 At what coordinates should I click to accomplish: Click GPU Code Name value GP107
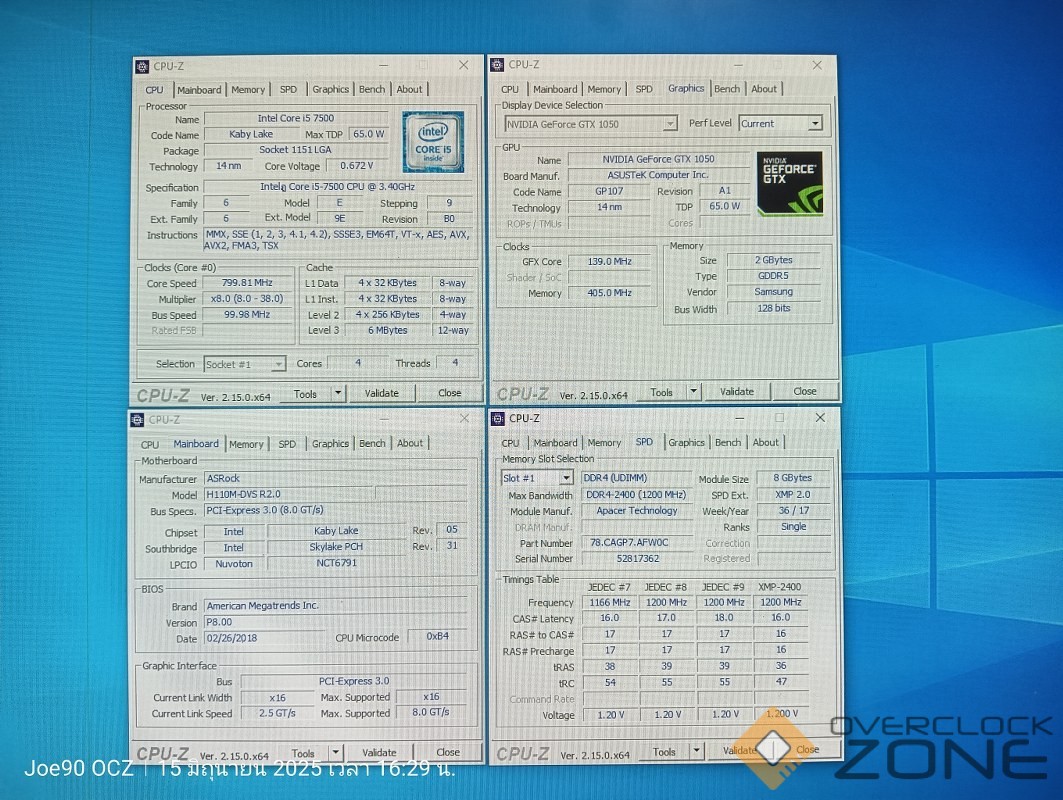[609, 191]
